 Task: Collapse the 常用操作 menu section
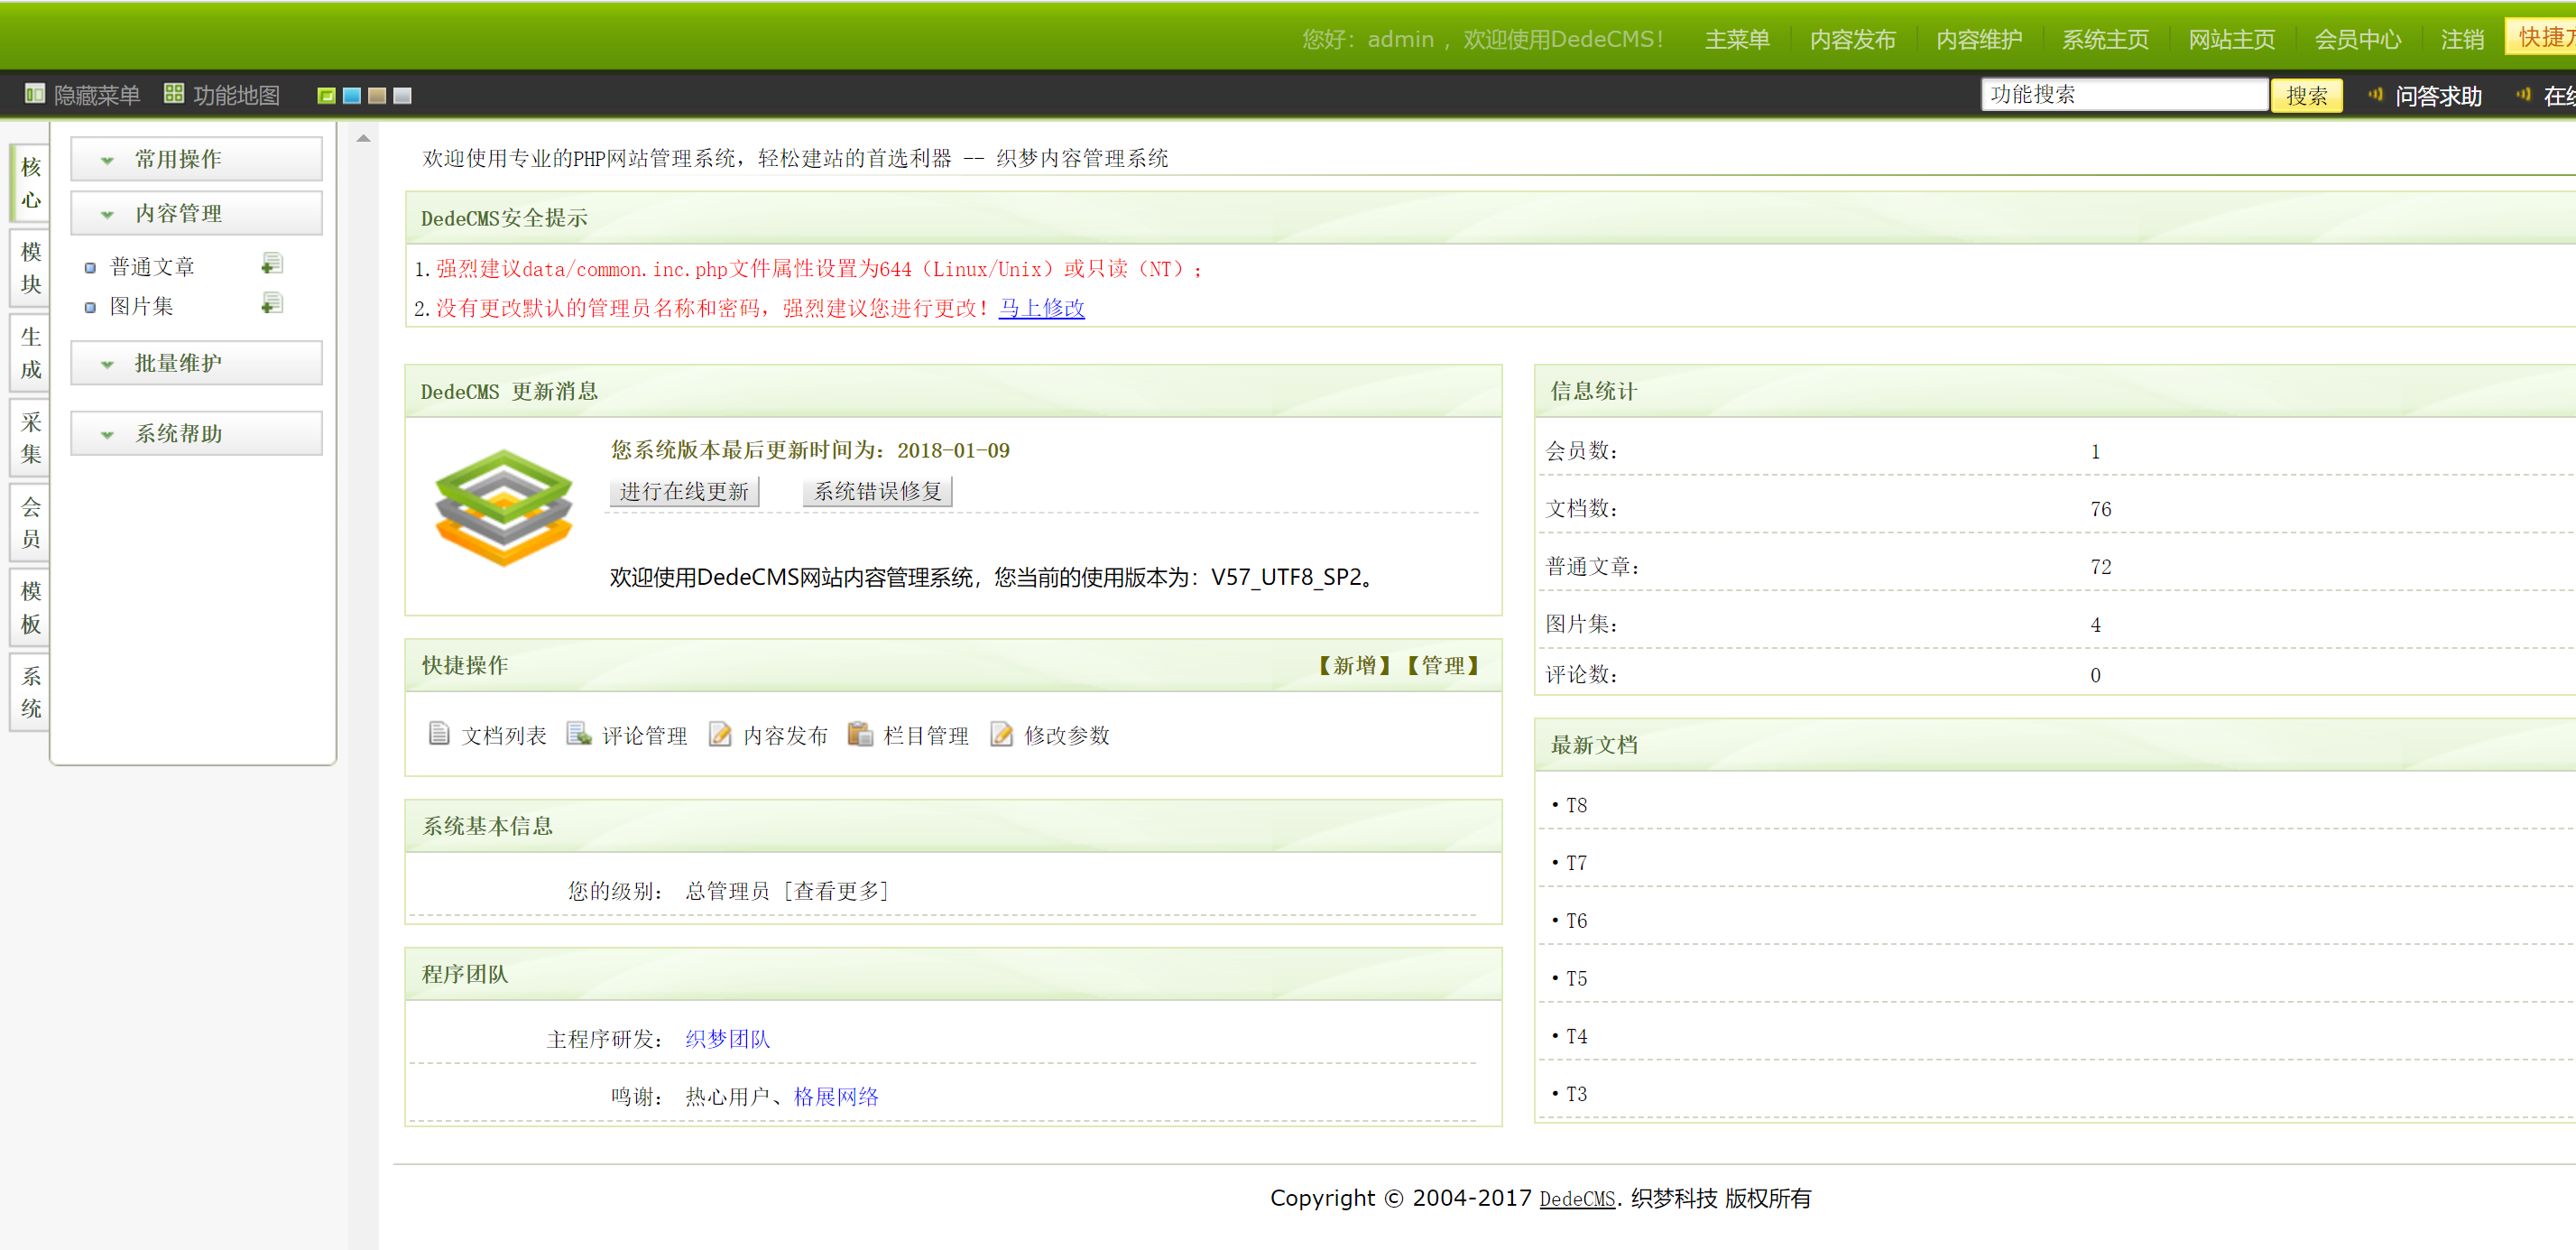[196, 159]
